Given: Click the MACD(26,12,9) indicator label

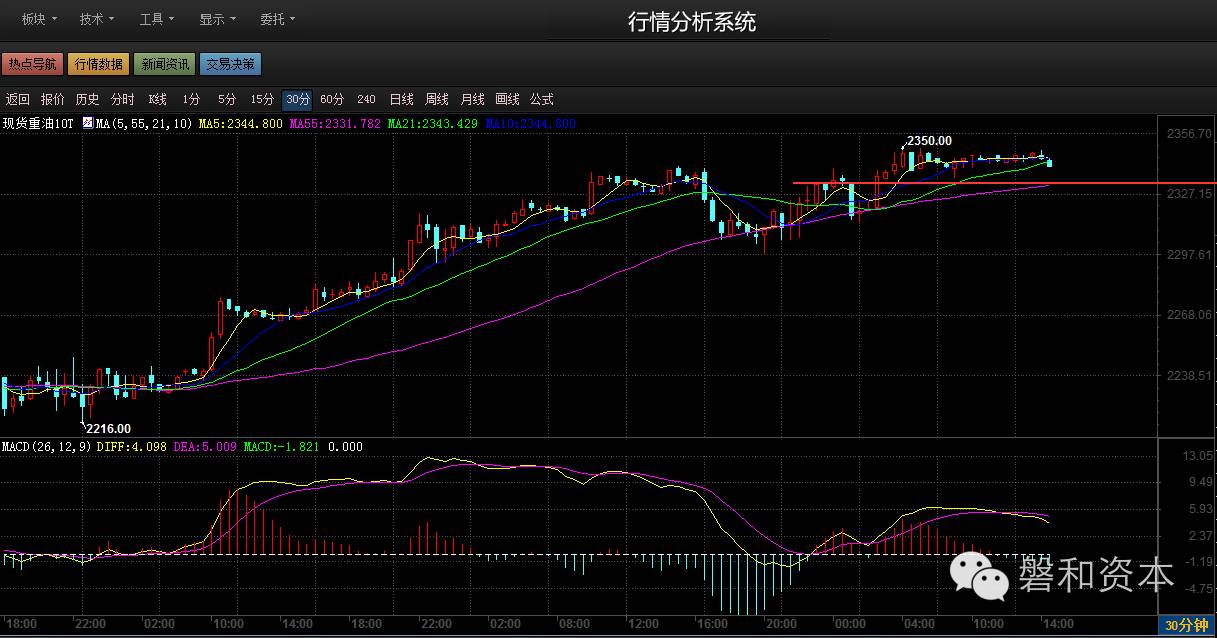Looking at the screenshot, I should click(x=44, y=446).
